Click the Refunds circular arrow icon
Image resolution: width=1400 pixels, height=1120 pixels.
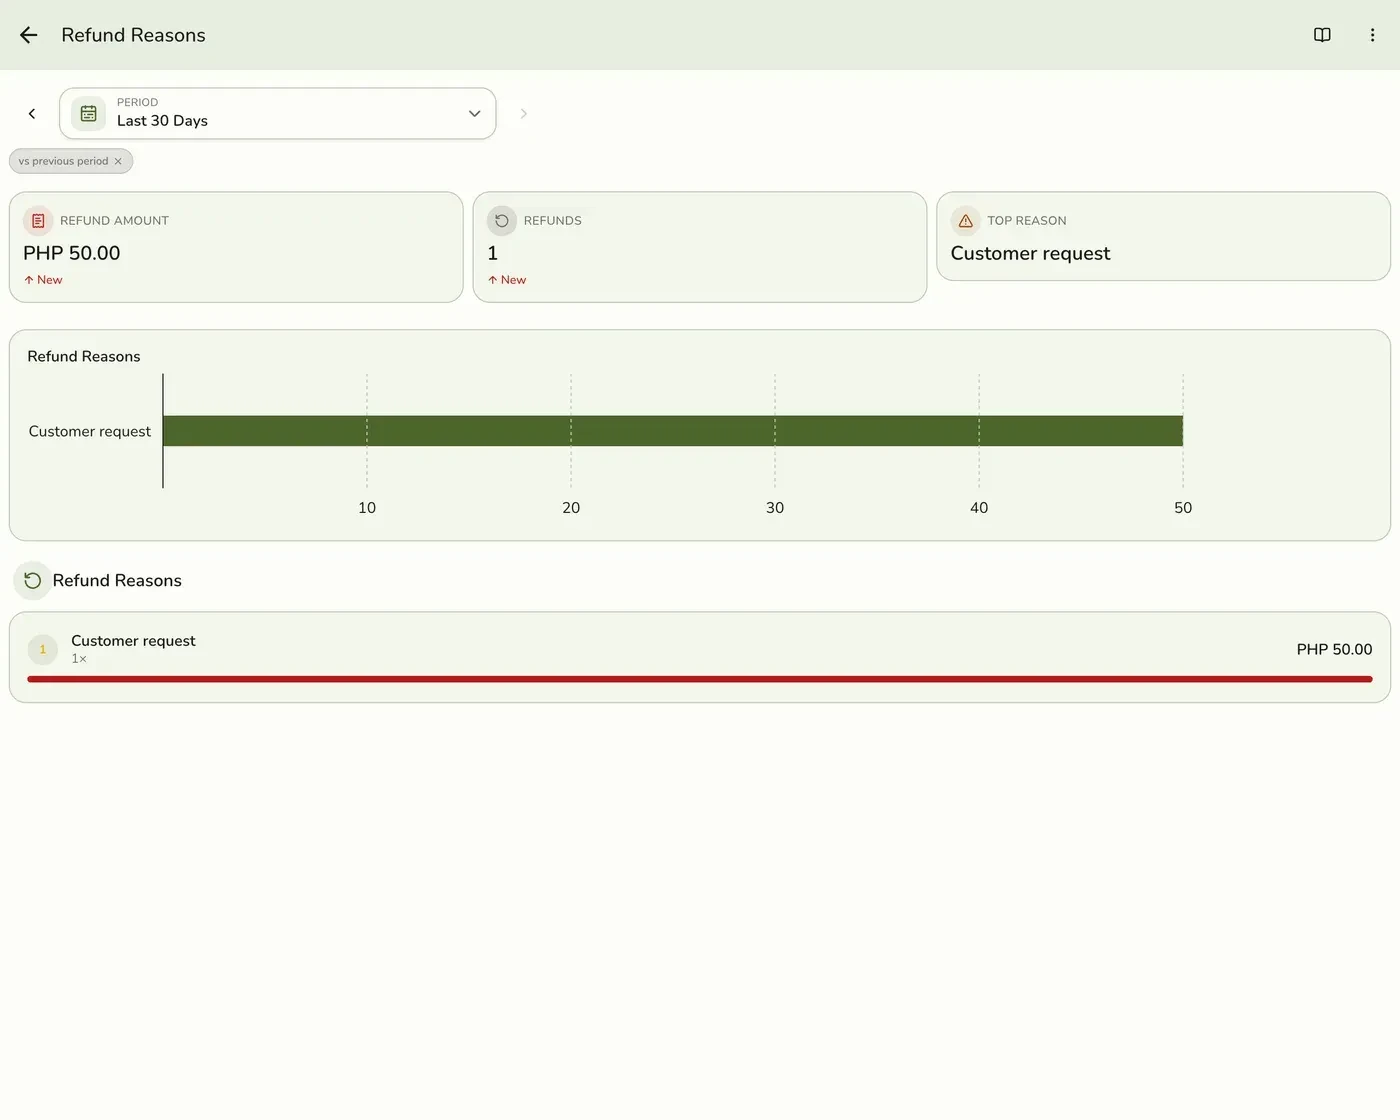click(x=502, y=220)
